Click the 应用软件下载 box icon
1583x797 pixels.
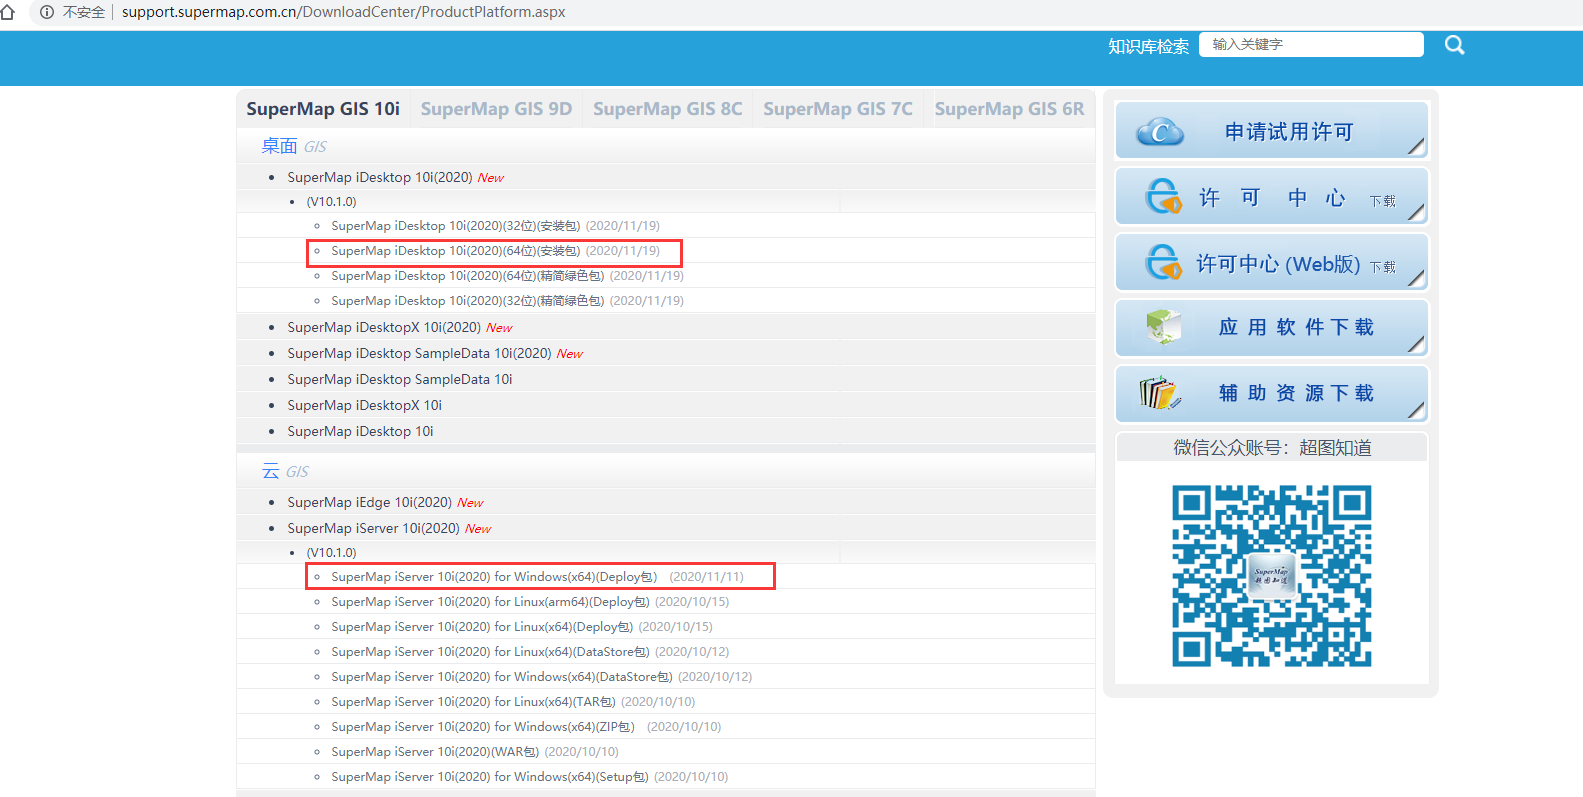[x=1163, y=327]
